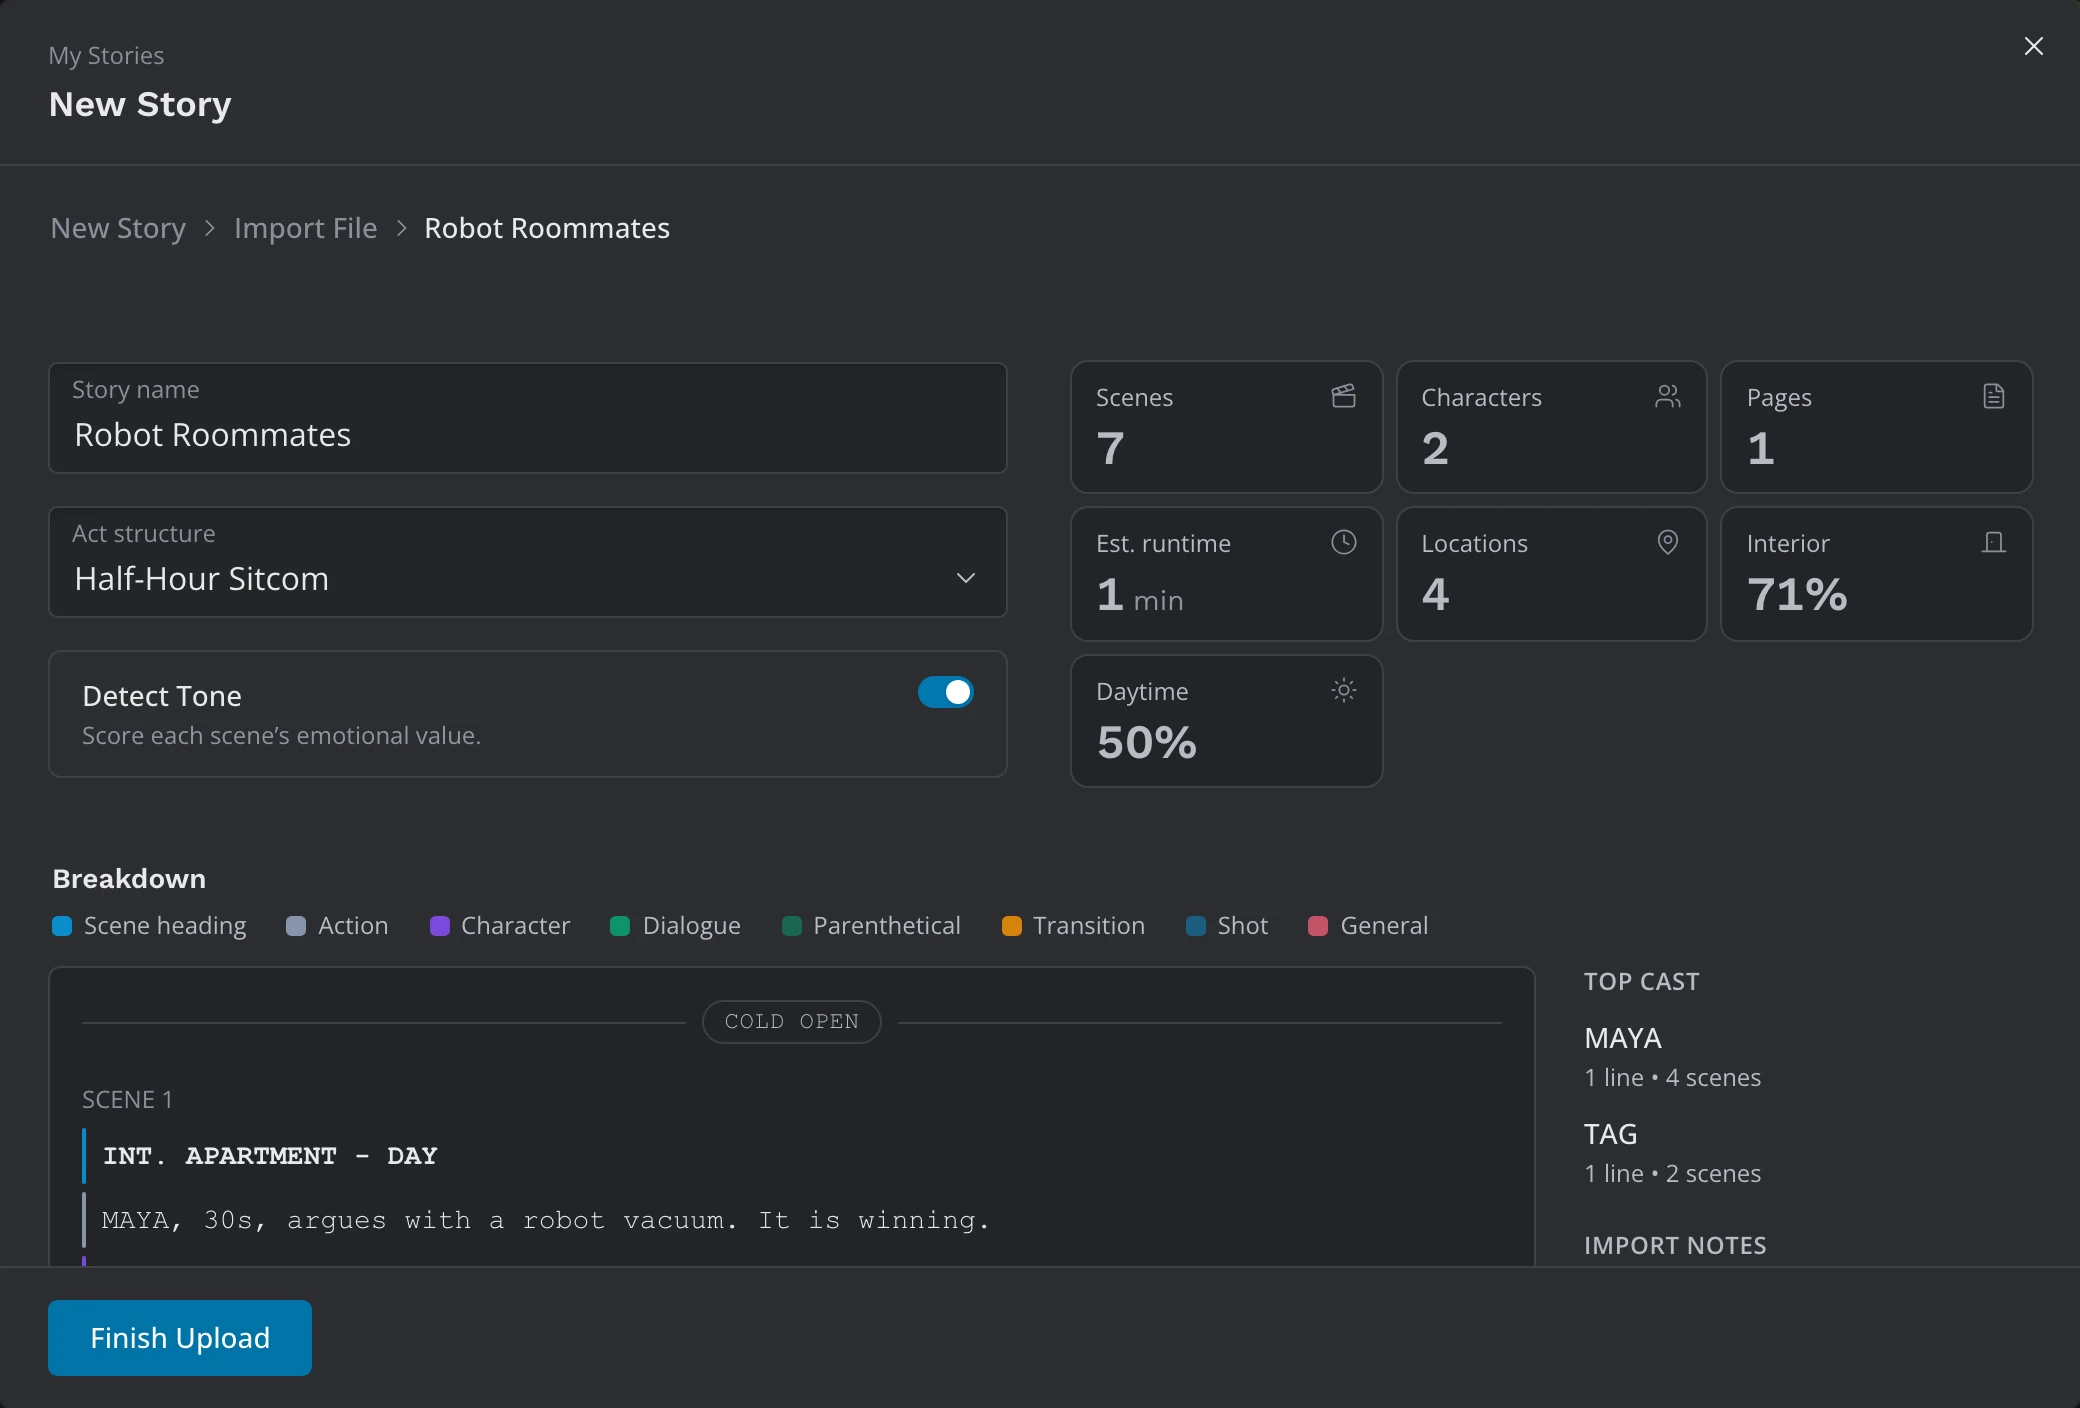Go to Import File breadcrumb
Viewport: 2080px width, 1408px height.
click(306, 228)
